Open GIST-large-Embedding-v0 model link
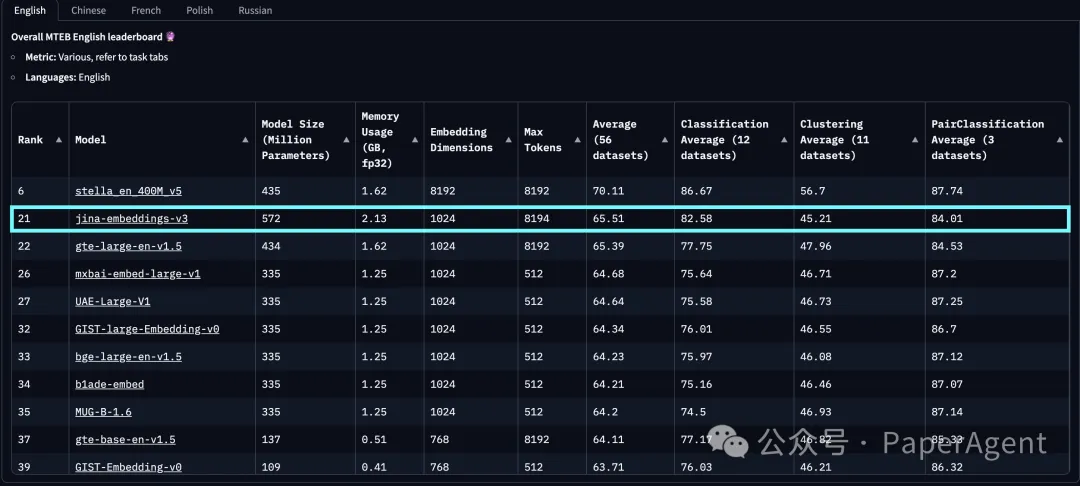Viewport: 1080px width, 486px height. click(x=147, y=329)
